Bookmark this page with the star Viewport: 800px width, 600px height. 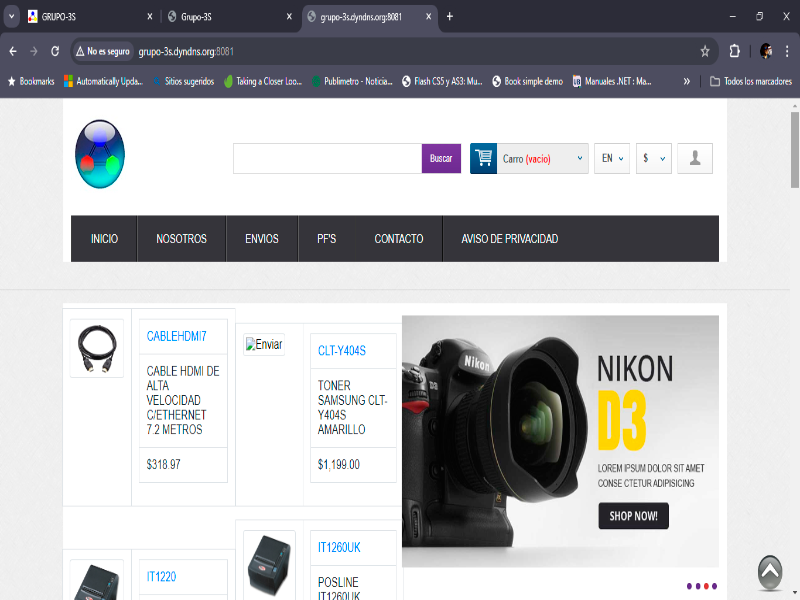coord(705,52)
